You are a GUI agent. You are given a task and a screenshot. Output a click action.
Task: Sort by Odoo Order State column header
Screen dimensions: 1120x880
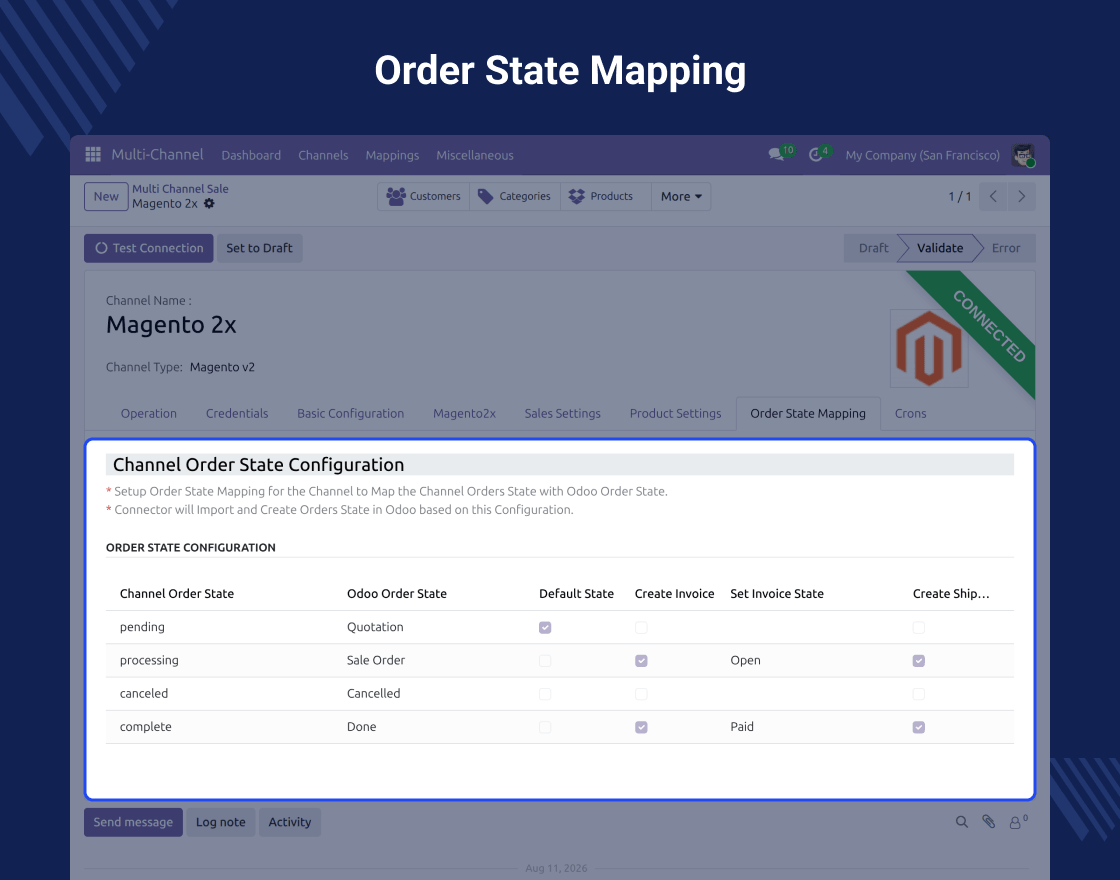pyautogui.click(x=396, y=594)
